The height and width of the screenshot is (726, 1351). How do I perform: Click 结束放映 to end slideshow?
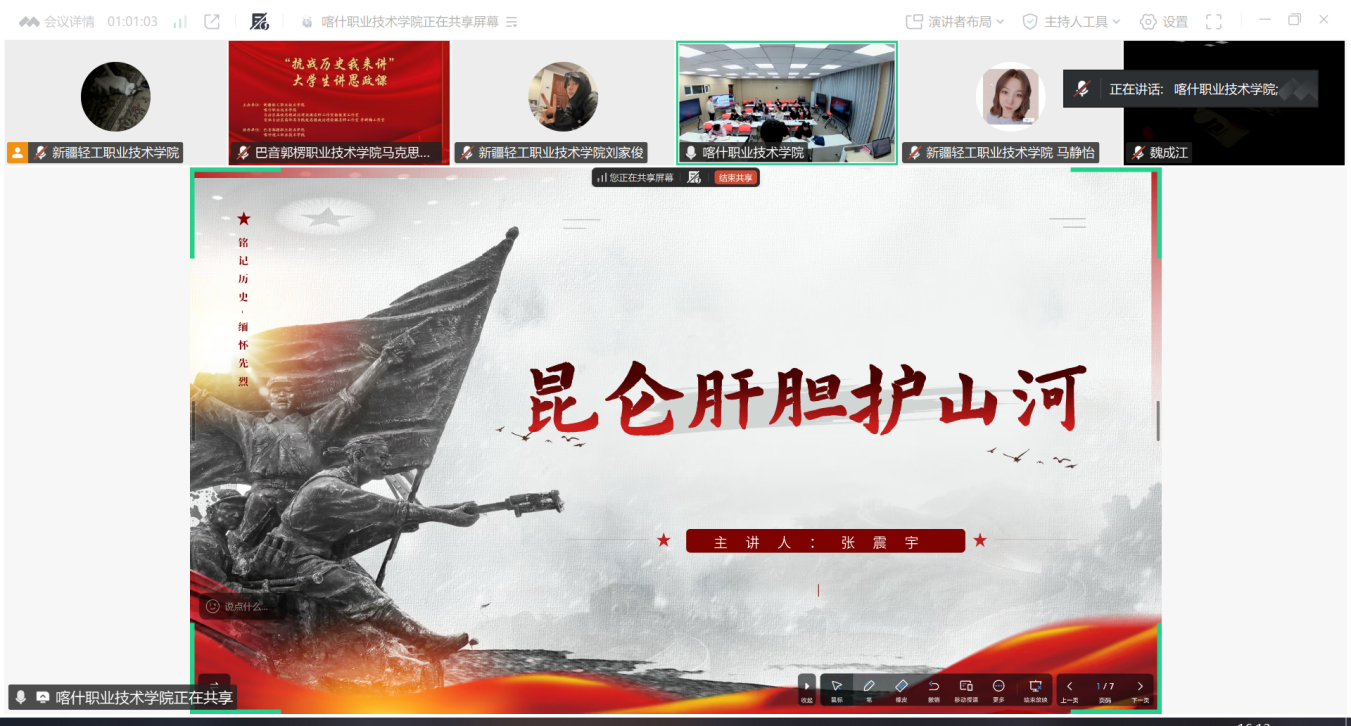(x=1035, y=687)
